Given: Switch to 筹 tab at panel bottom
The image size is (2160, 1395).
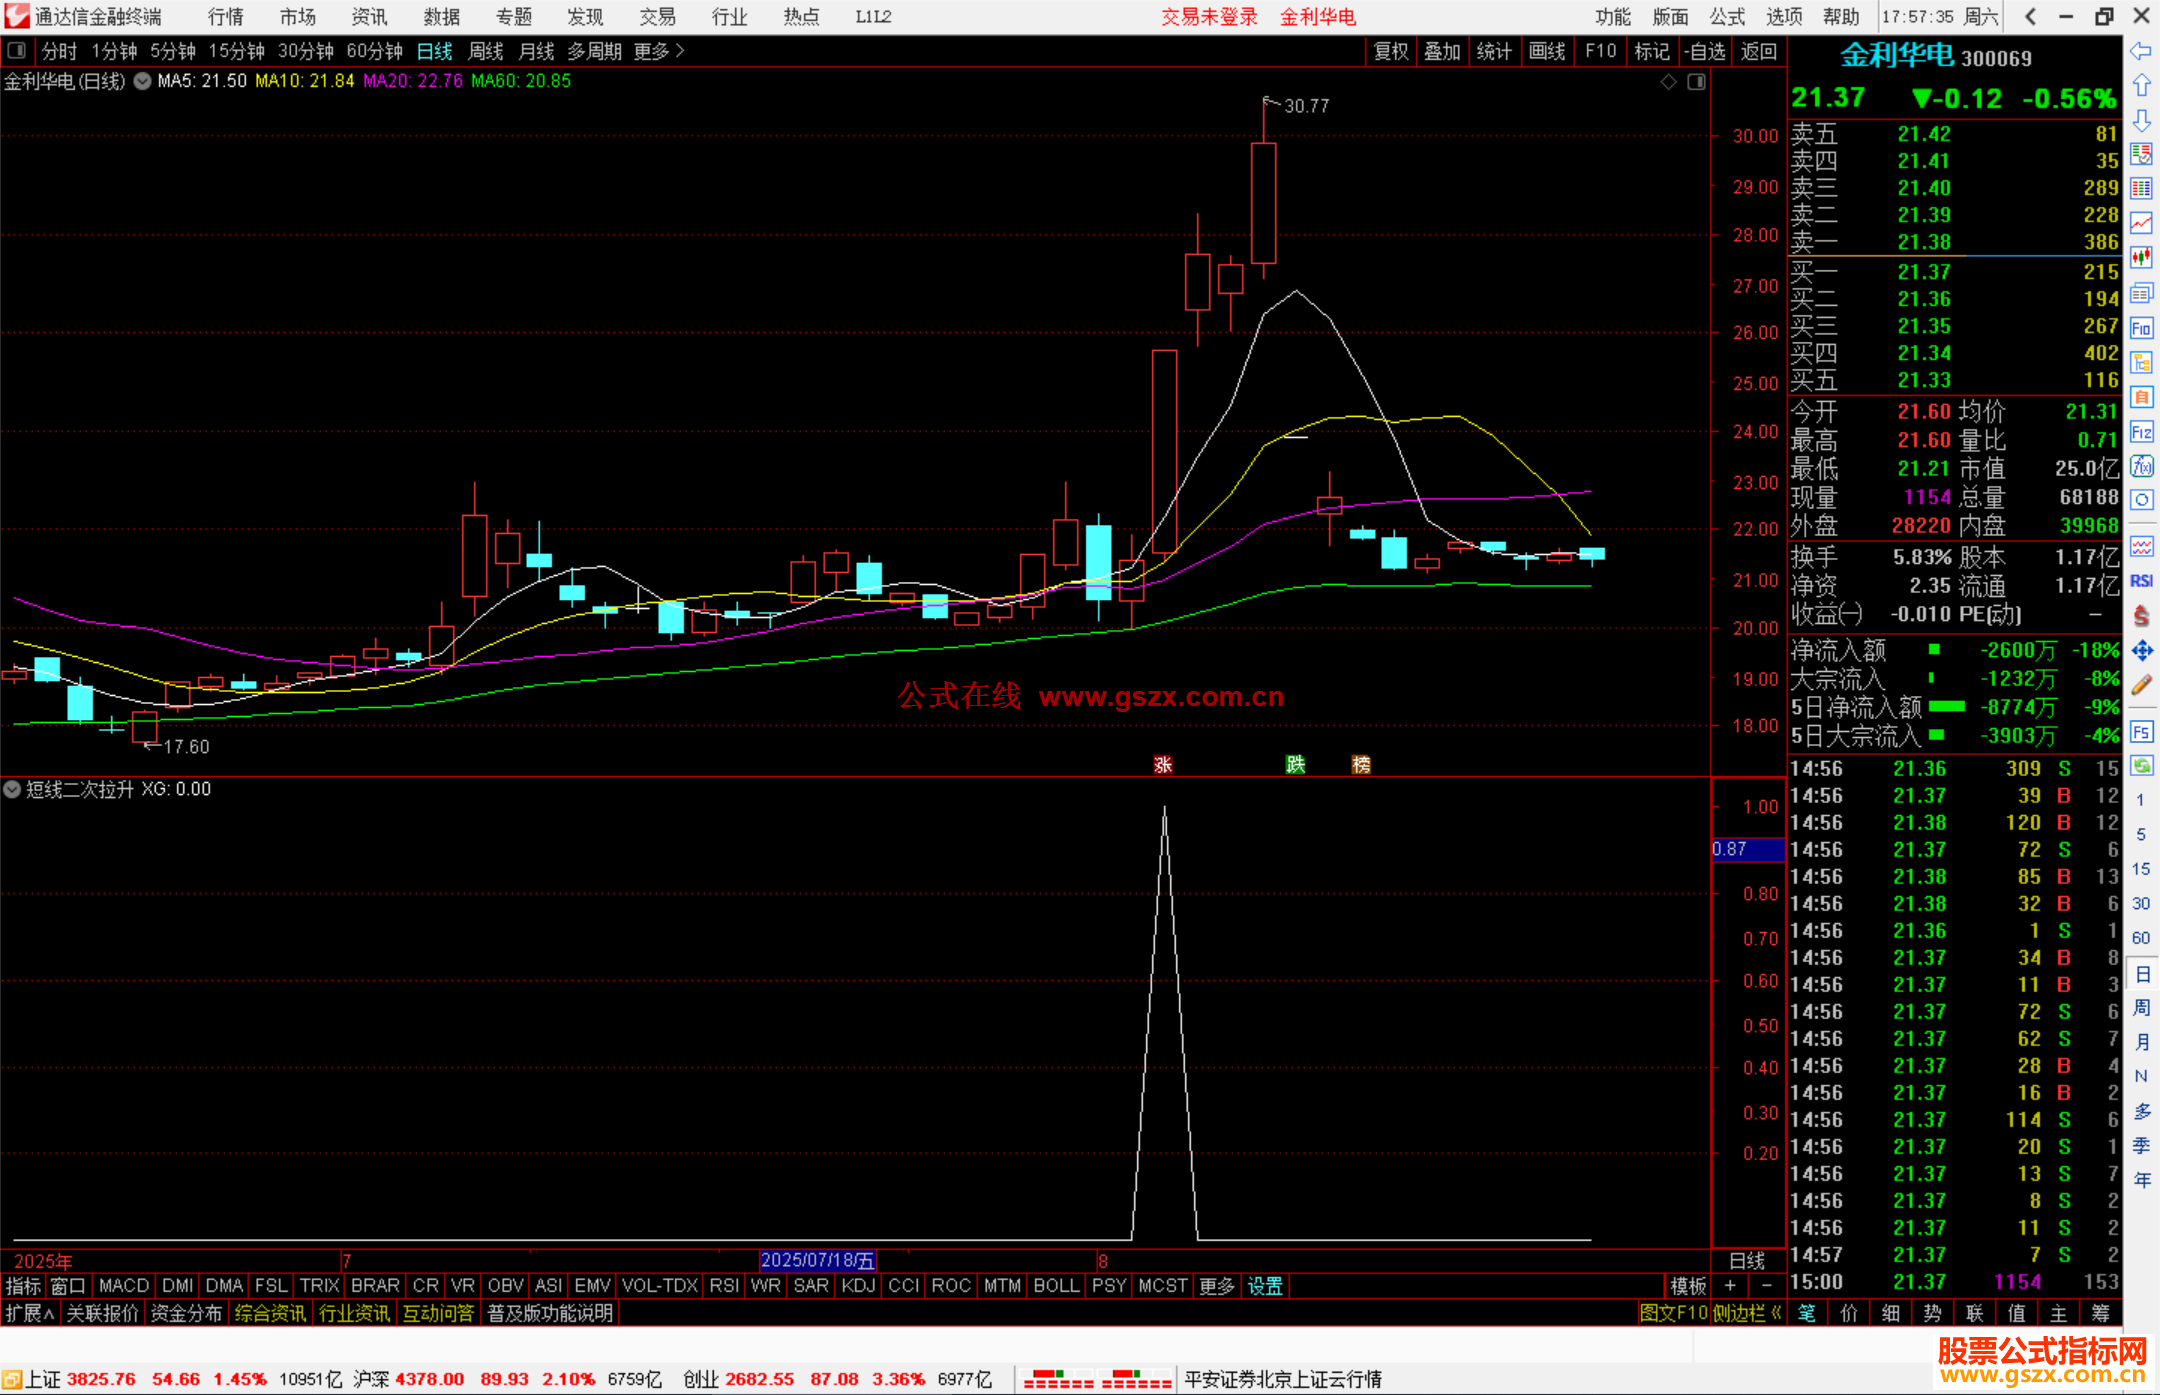Looking at the screenshot, I should click(2101, 1313).
